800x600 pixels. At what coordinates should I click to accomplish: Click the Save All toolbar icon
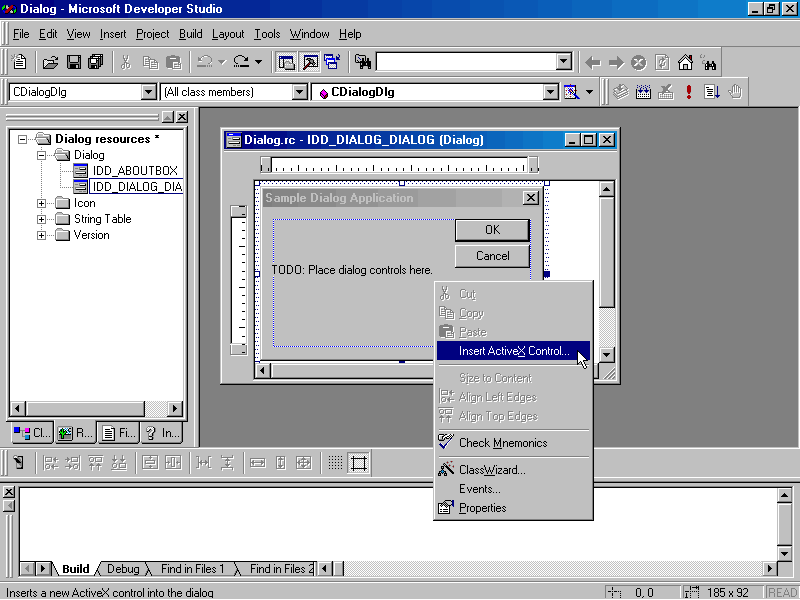click(x=95, y=62)
